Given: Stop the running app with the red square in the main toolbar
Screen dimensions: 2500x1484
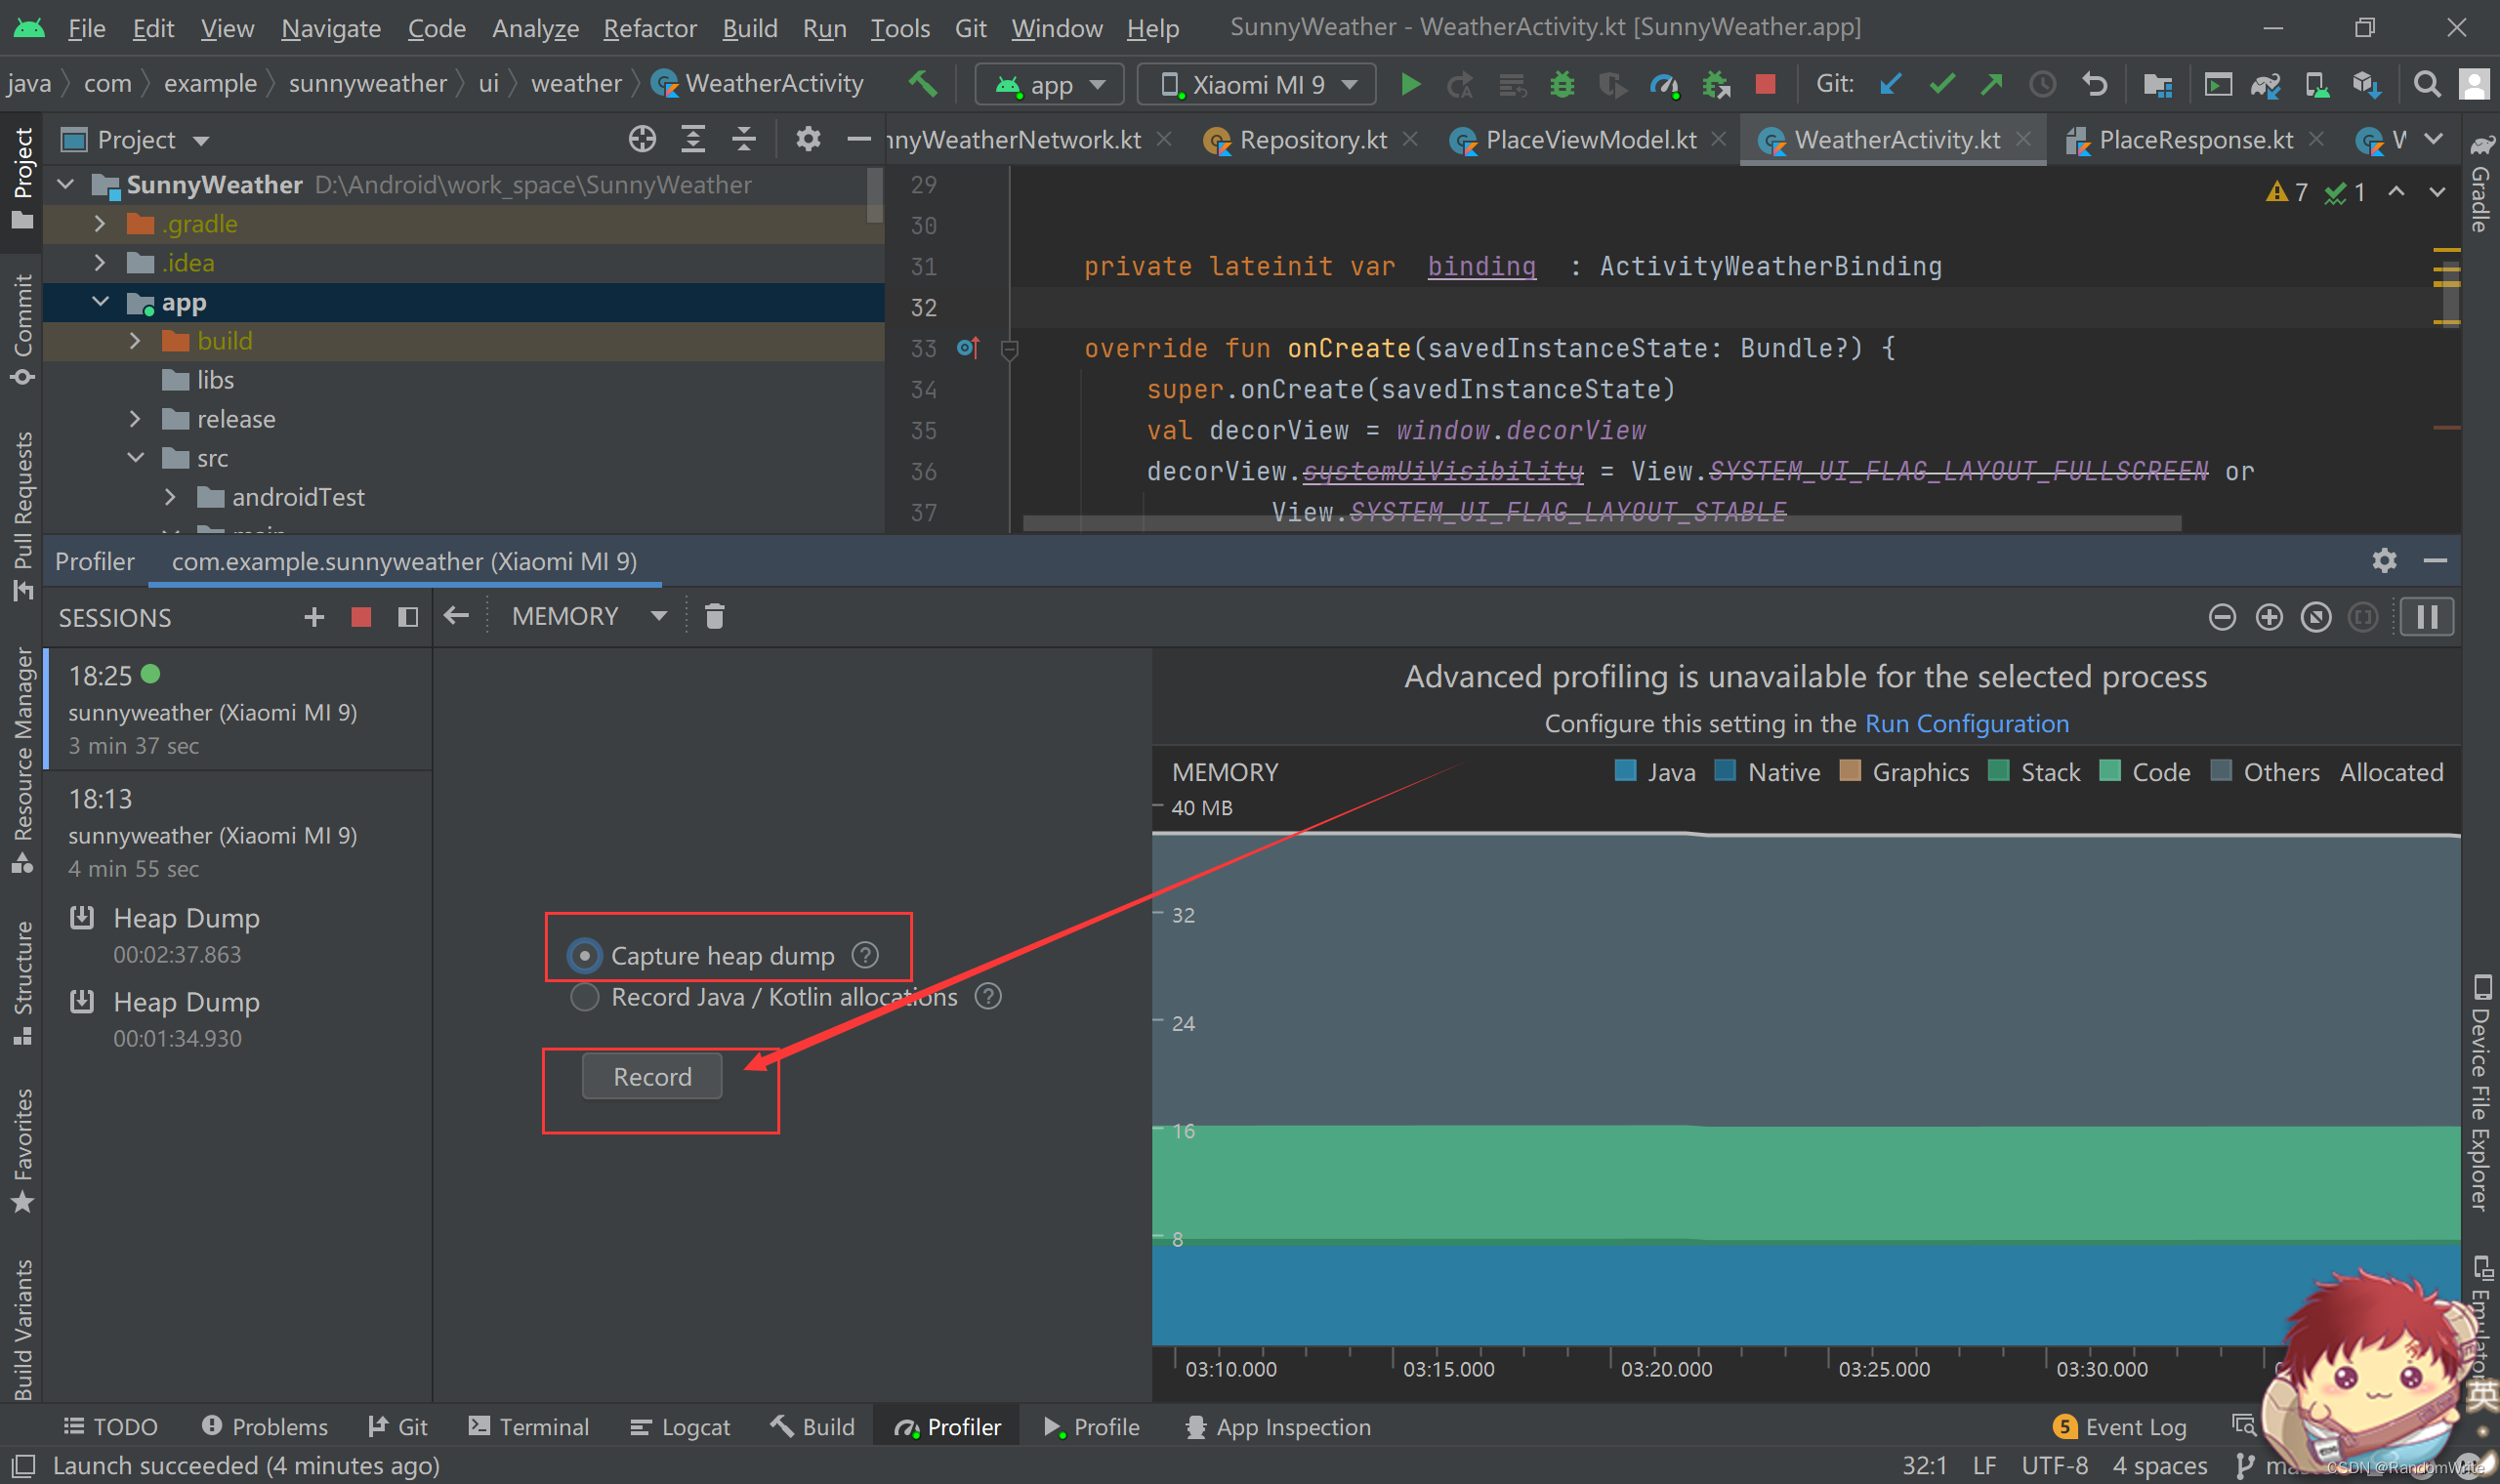Looking at the screenshot, I should coord(1765,85).
